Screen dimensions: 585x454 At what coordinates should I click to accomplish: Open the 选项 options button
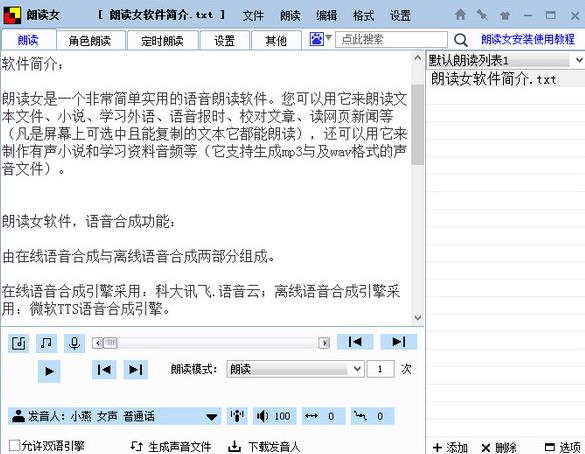point(563,447)
